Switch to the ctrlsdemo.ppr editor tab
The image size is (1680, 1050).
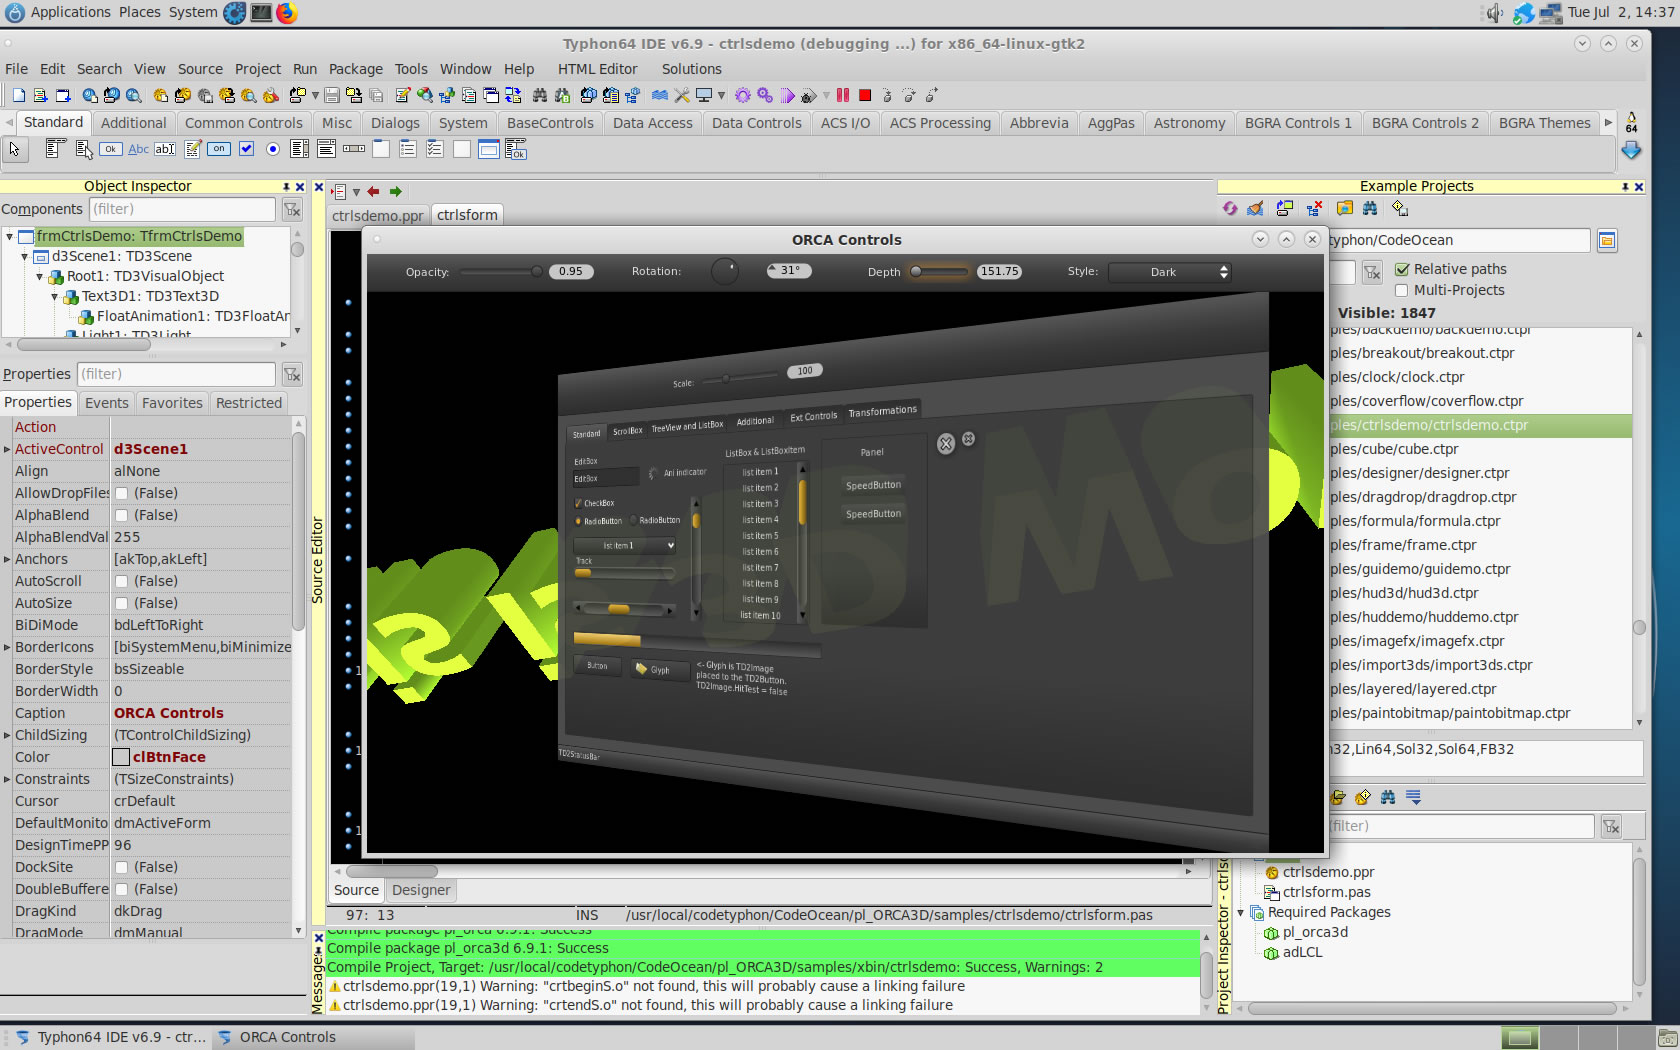[378, 215]
